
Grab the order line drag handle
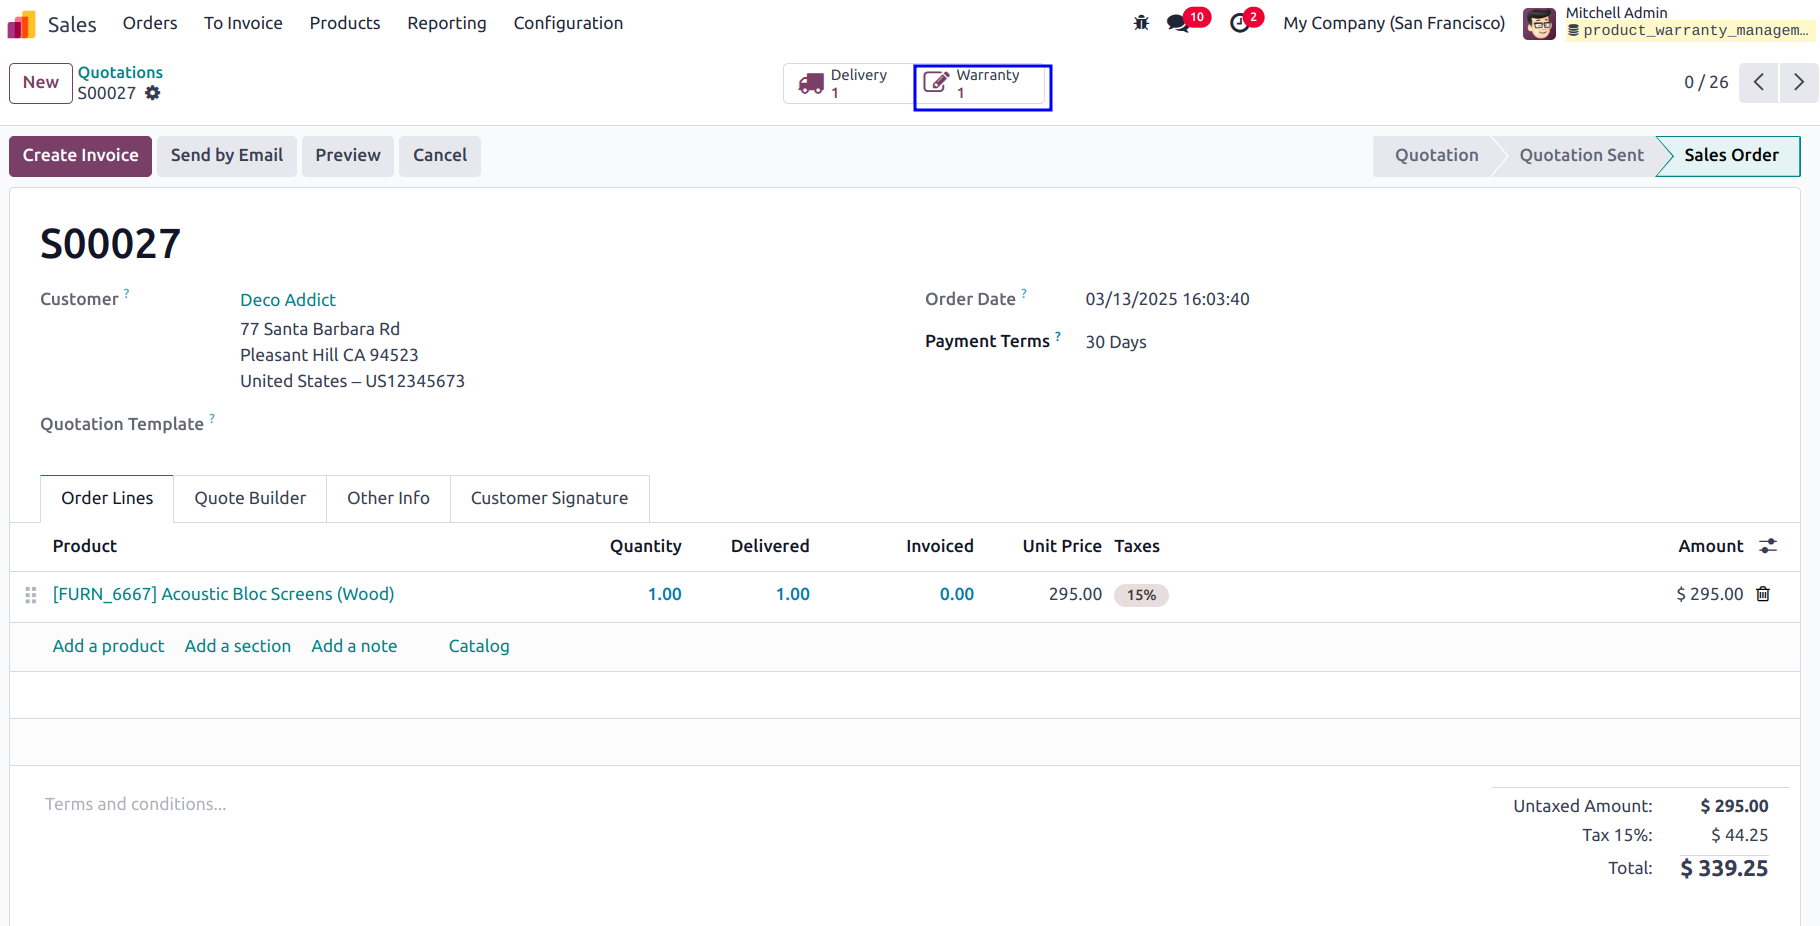(x=31, y=595)
